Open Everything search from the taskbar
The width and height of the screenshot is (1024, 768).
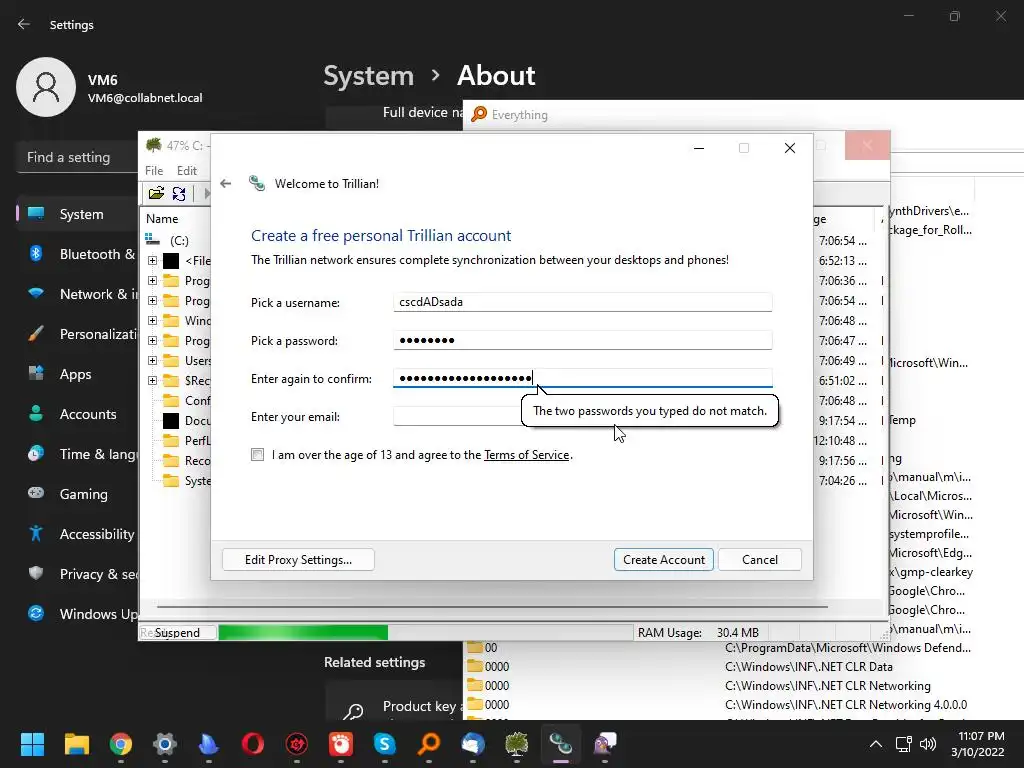tap(429, 744)
